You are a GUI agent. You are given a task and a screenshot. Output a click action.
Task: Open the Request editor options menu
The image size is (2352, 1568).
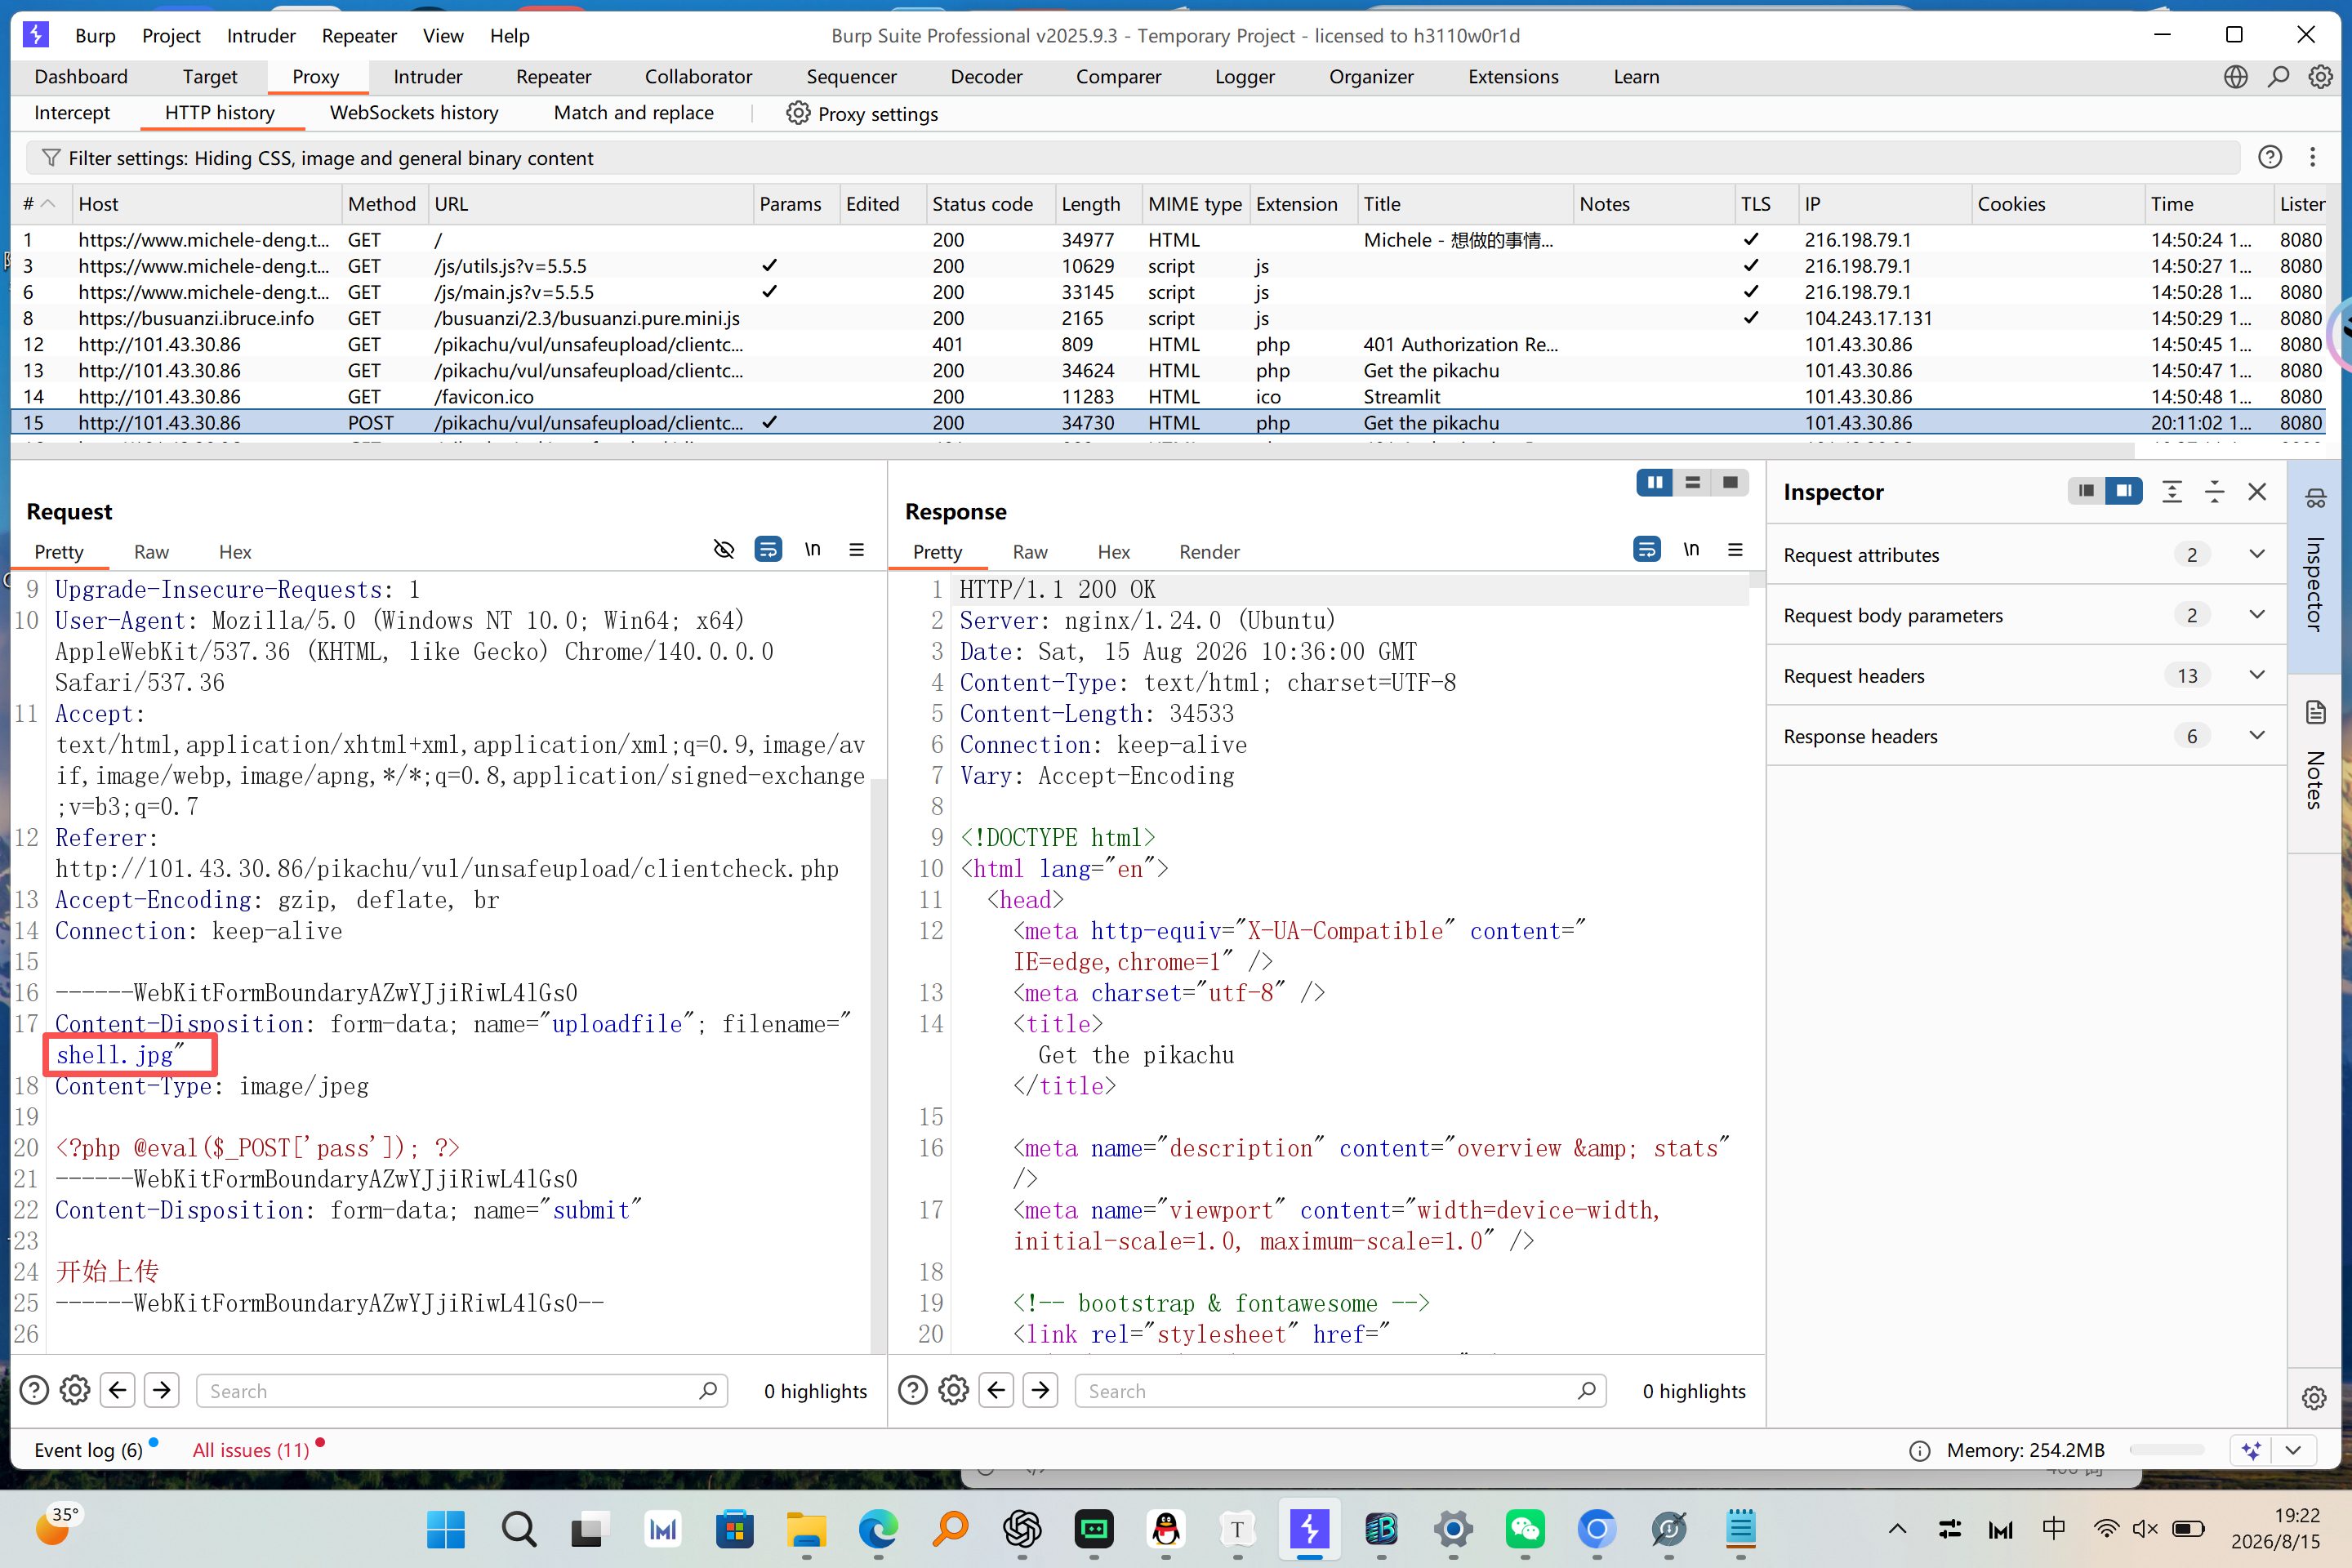(857, 550)
